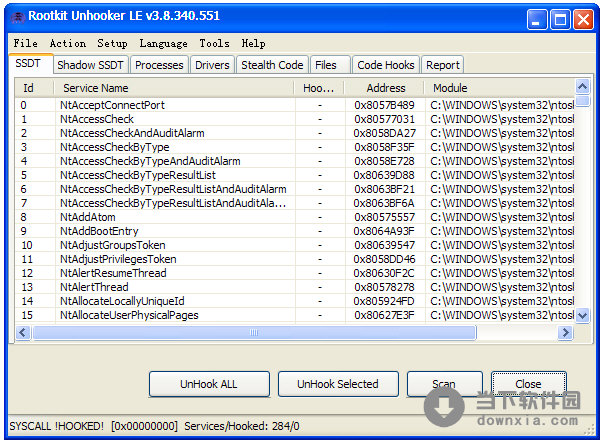Click the UnHook Selected button
Viewport: 605px width, 445px height.
tap(337, 384)
